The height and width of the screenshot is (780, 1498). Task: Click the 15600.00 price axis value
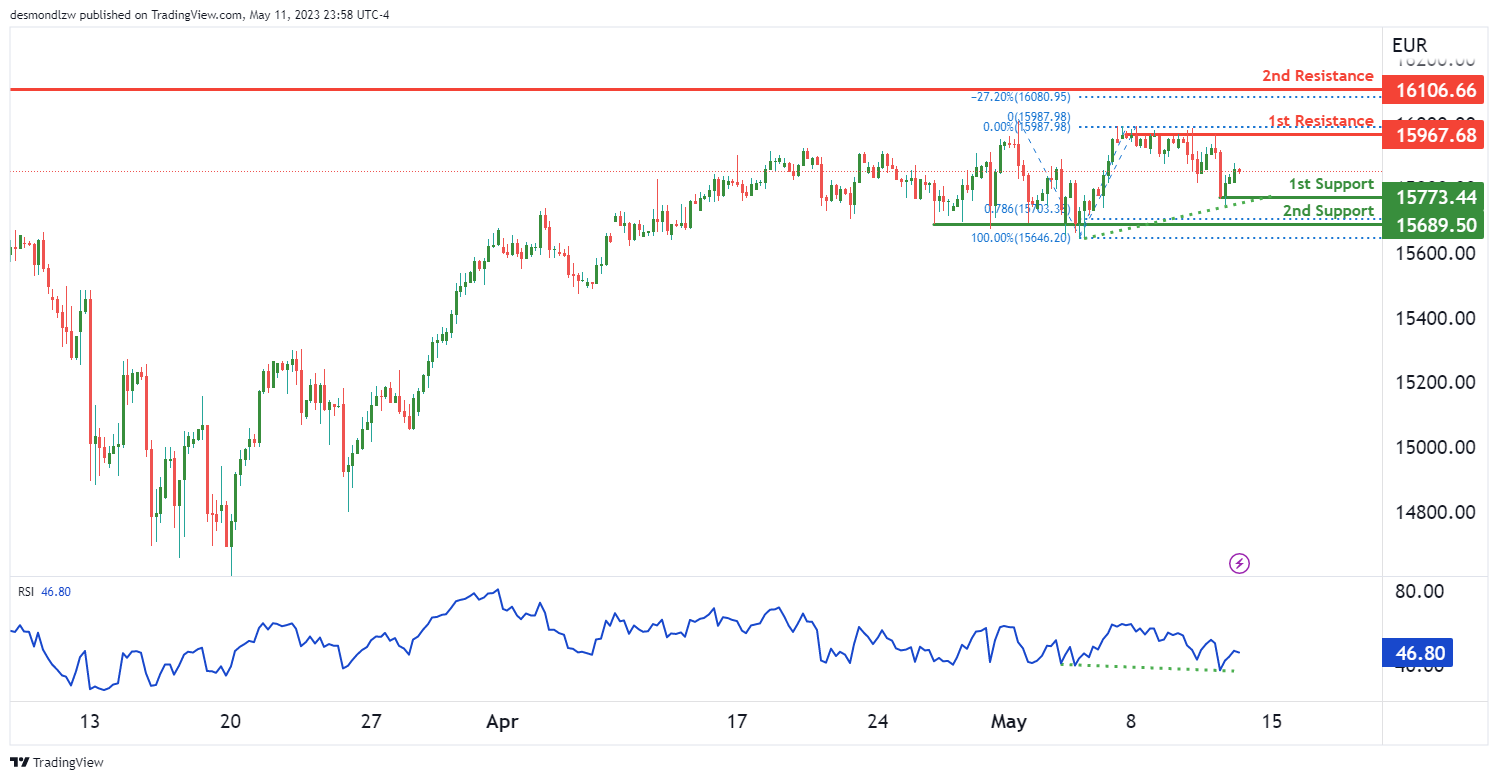click(x=1435, y=254)
